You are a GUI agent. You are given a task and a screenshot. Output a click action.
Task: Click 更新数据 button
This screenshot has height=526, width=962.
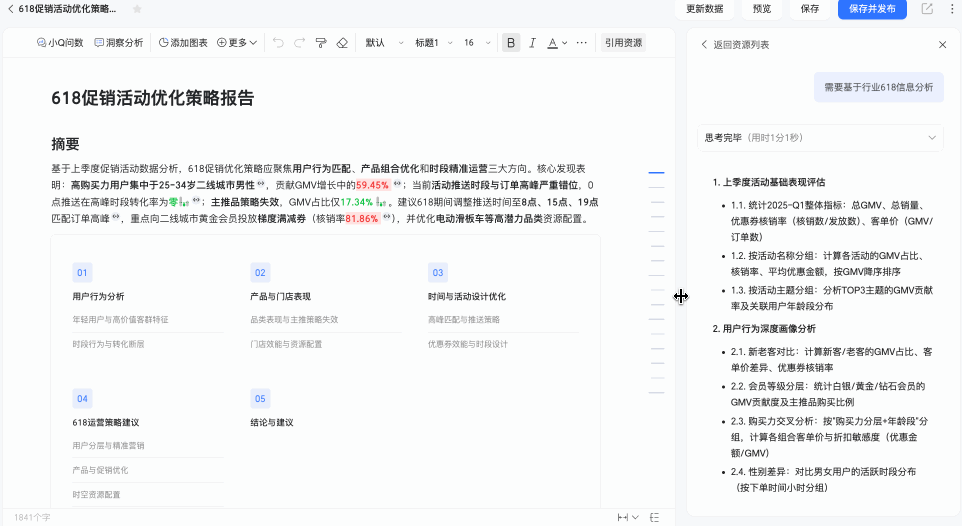704,9
